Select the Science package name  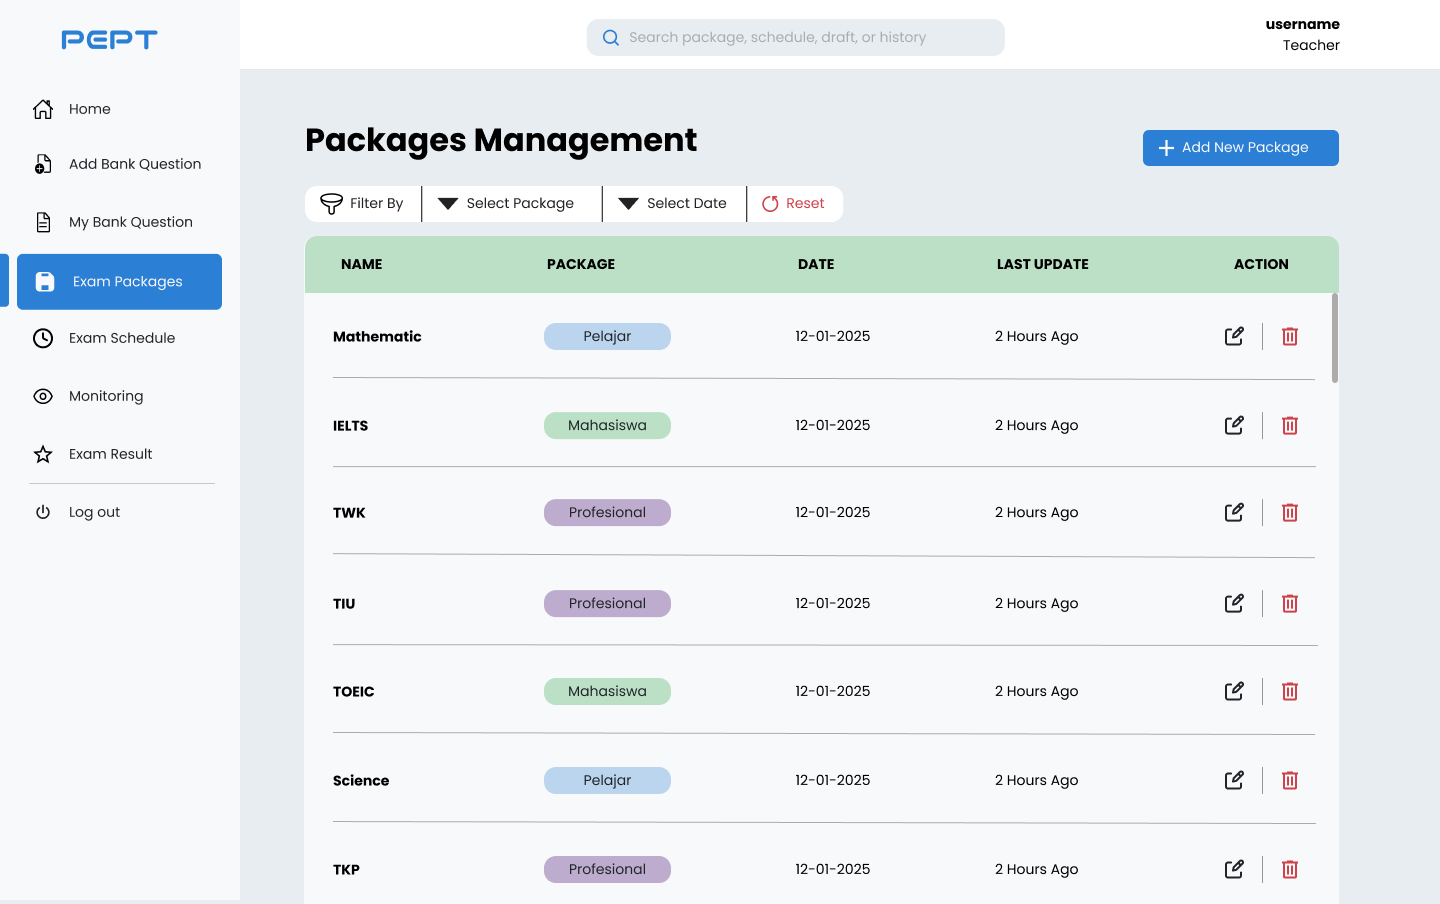pos(361,781)
